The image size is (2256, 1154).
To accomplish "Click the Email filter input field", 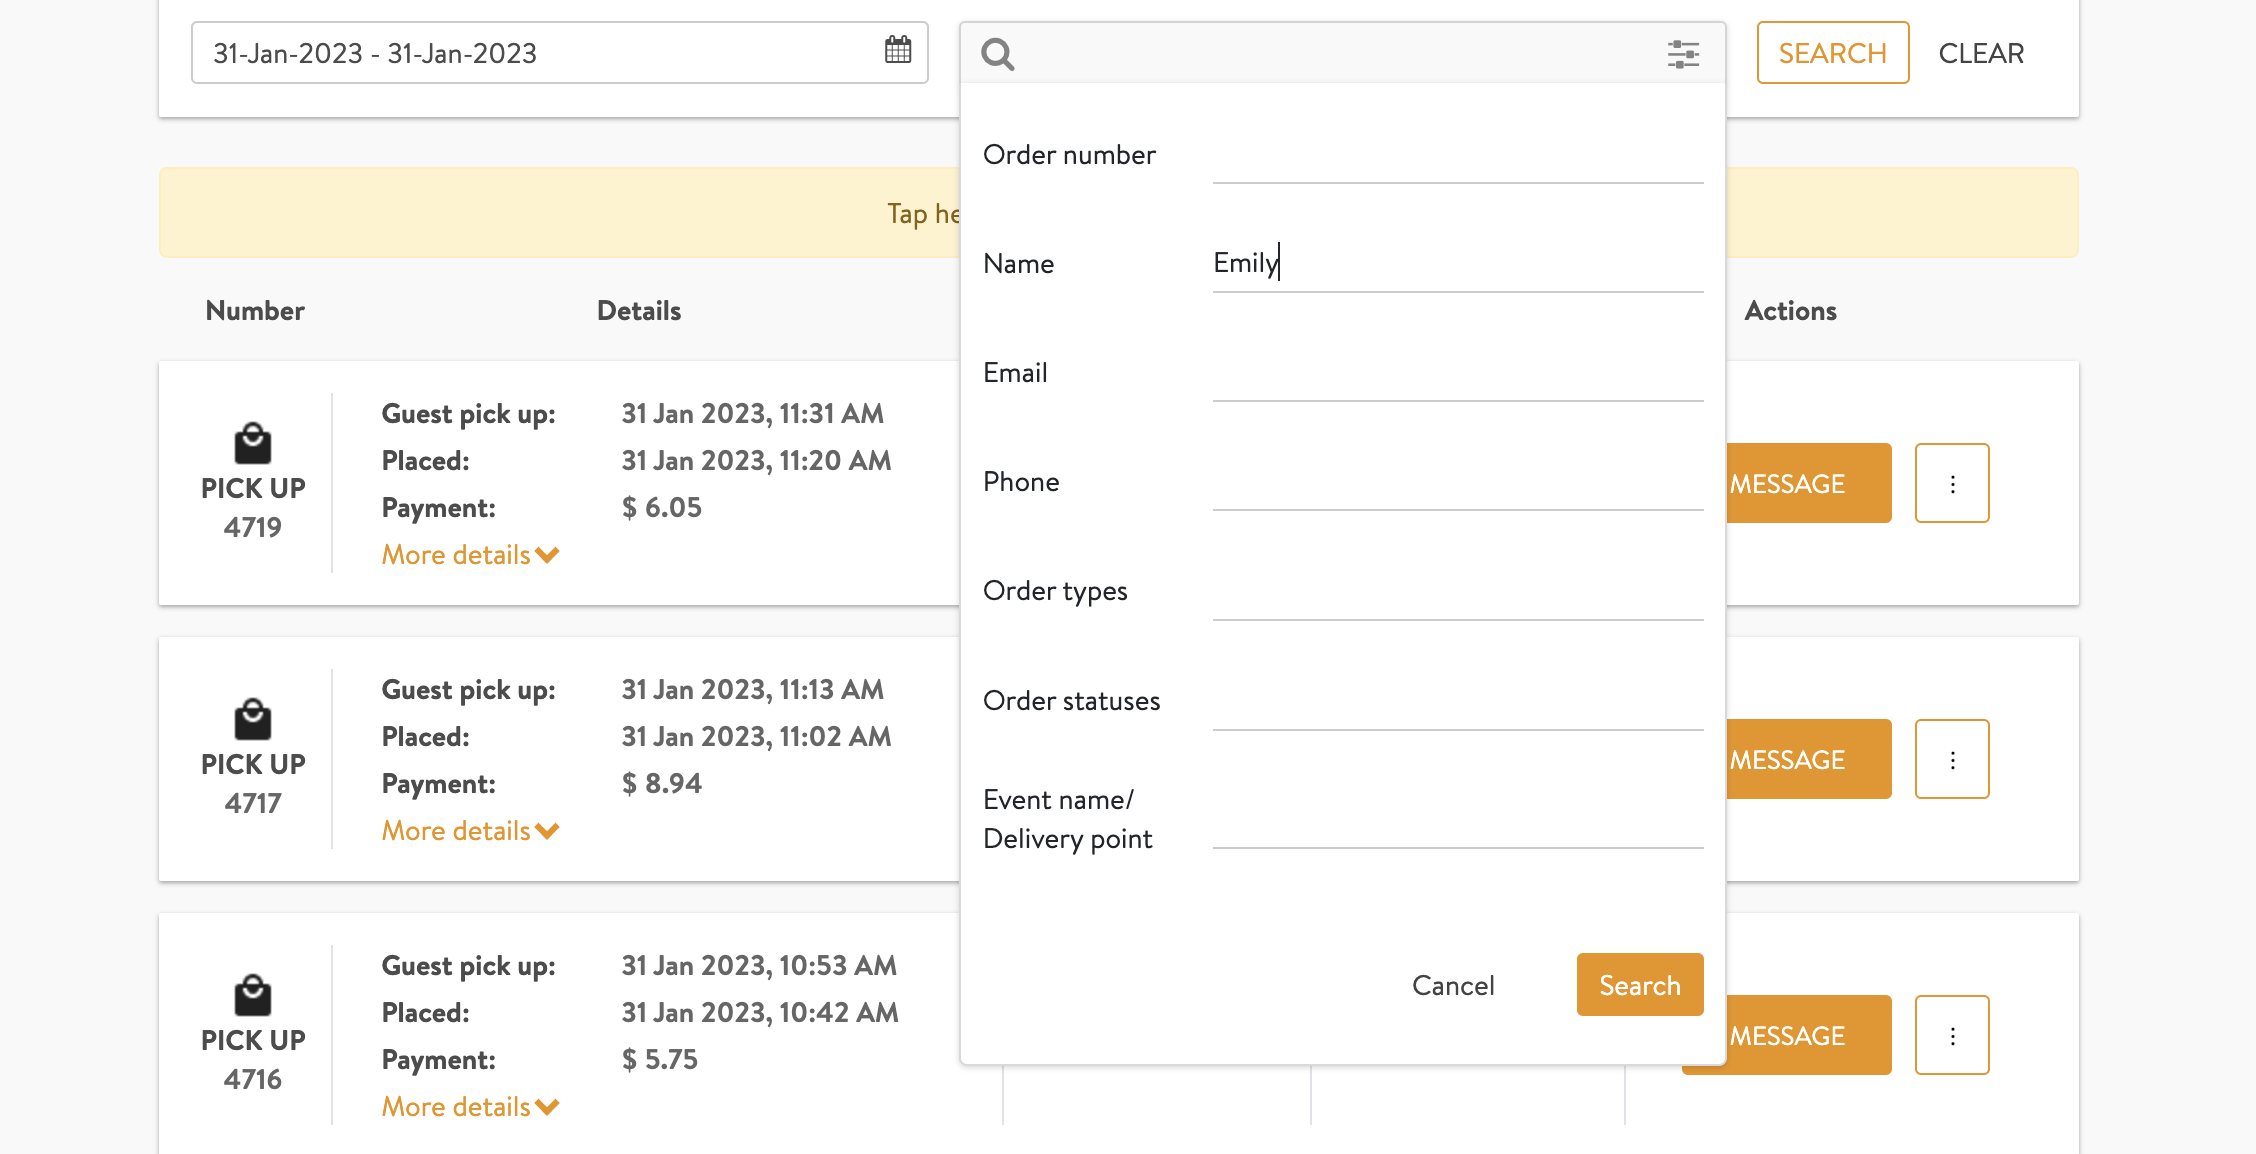I will pos(1457,376).
